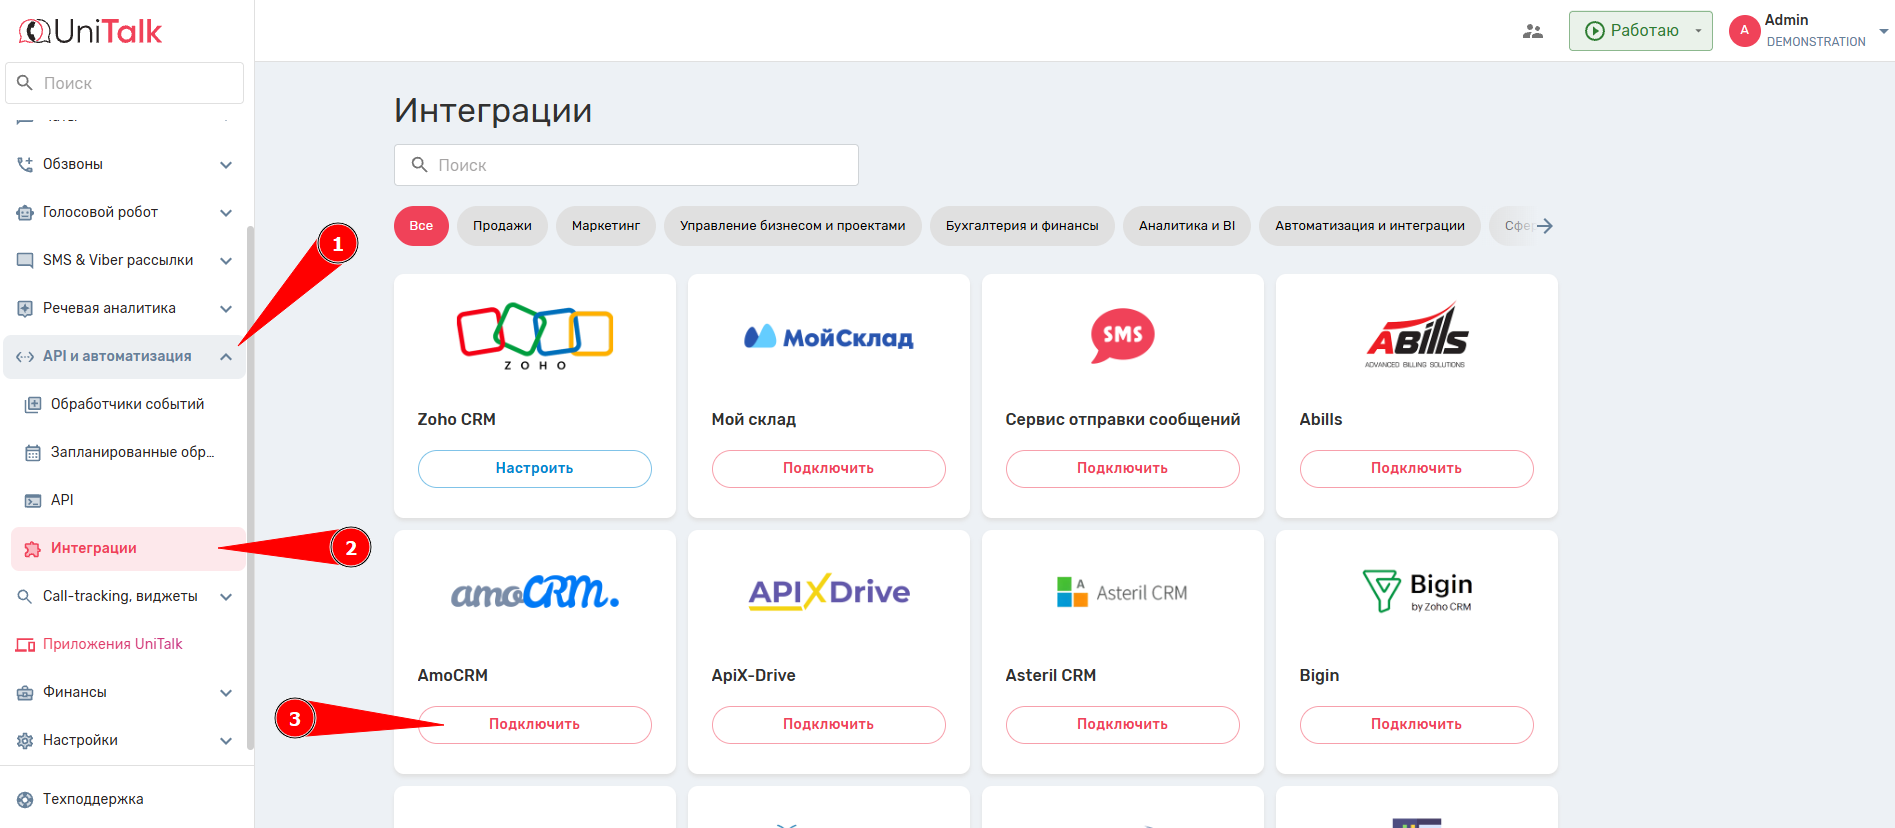Open Обработчики событий in sidebar
1895x828 pixels.
pos(127,404)
